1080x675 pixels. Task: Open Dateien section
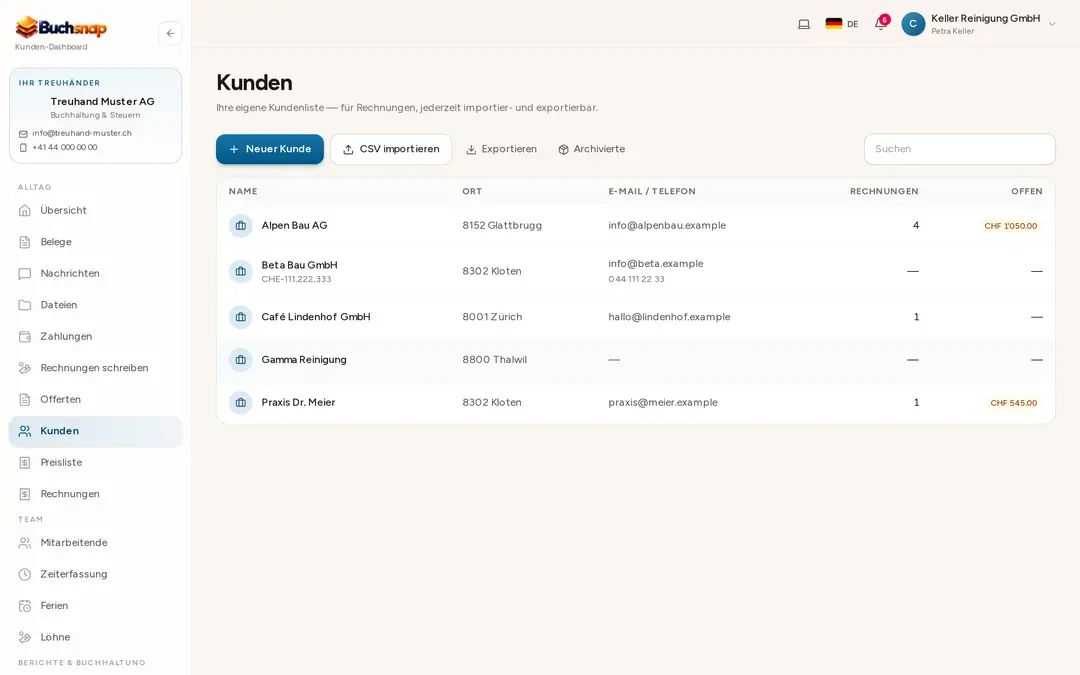(96, 305)
